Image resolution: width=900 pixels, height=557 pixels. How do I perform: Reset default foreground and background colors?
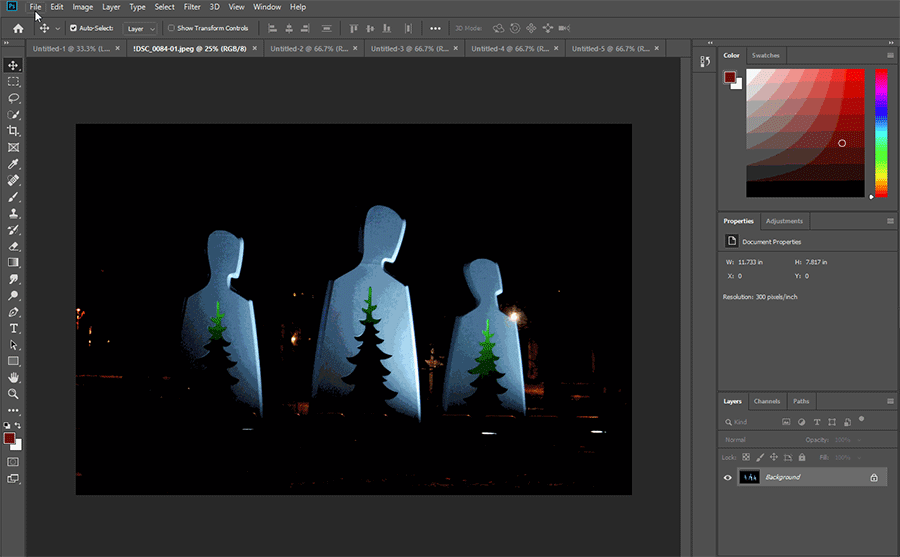point(6,426)
